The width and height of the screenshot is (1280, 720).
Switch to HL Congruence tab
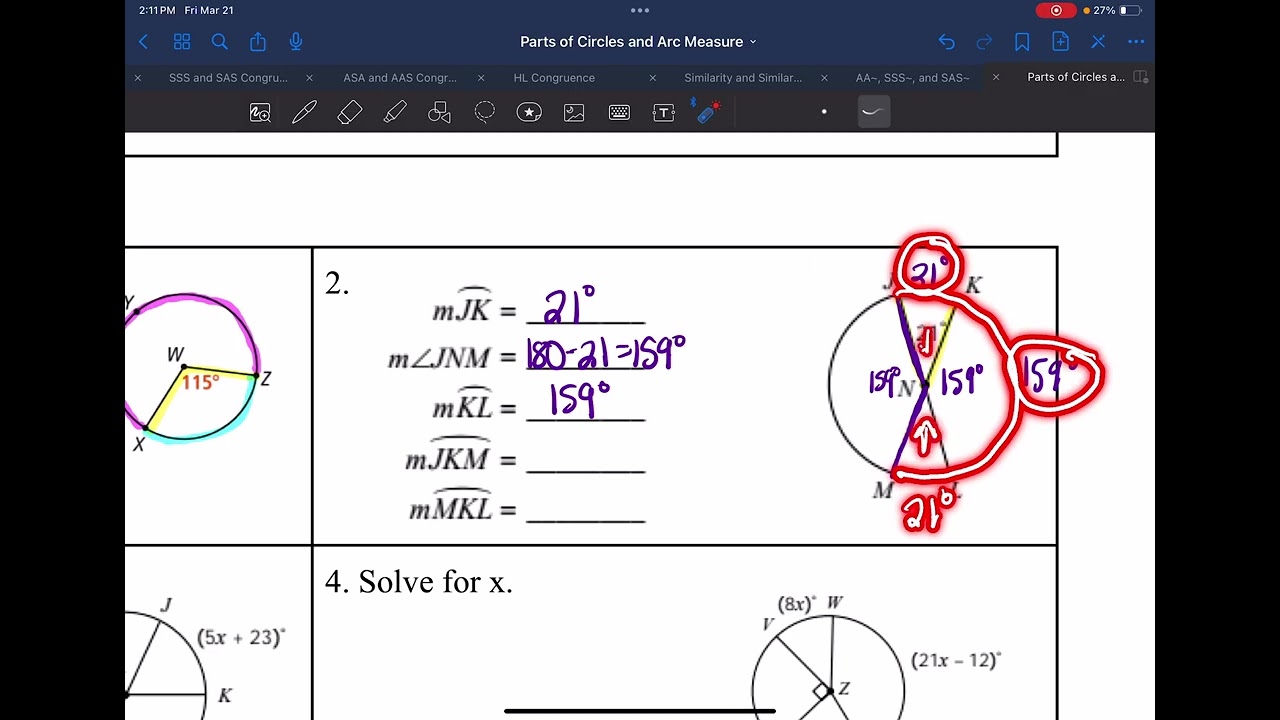tap(554, 78)
